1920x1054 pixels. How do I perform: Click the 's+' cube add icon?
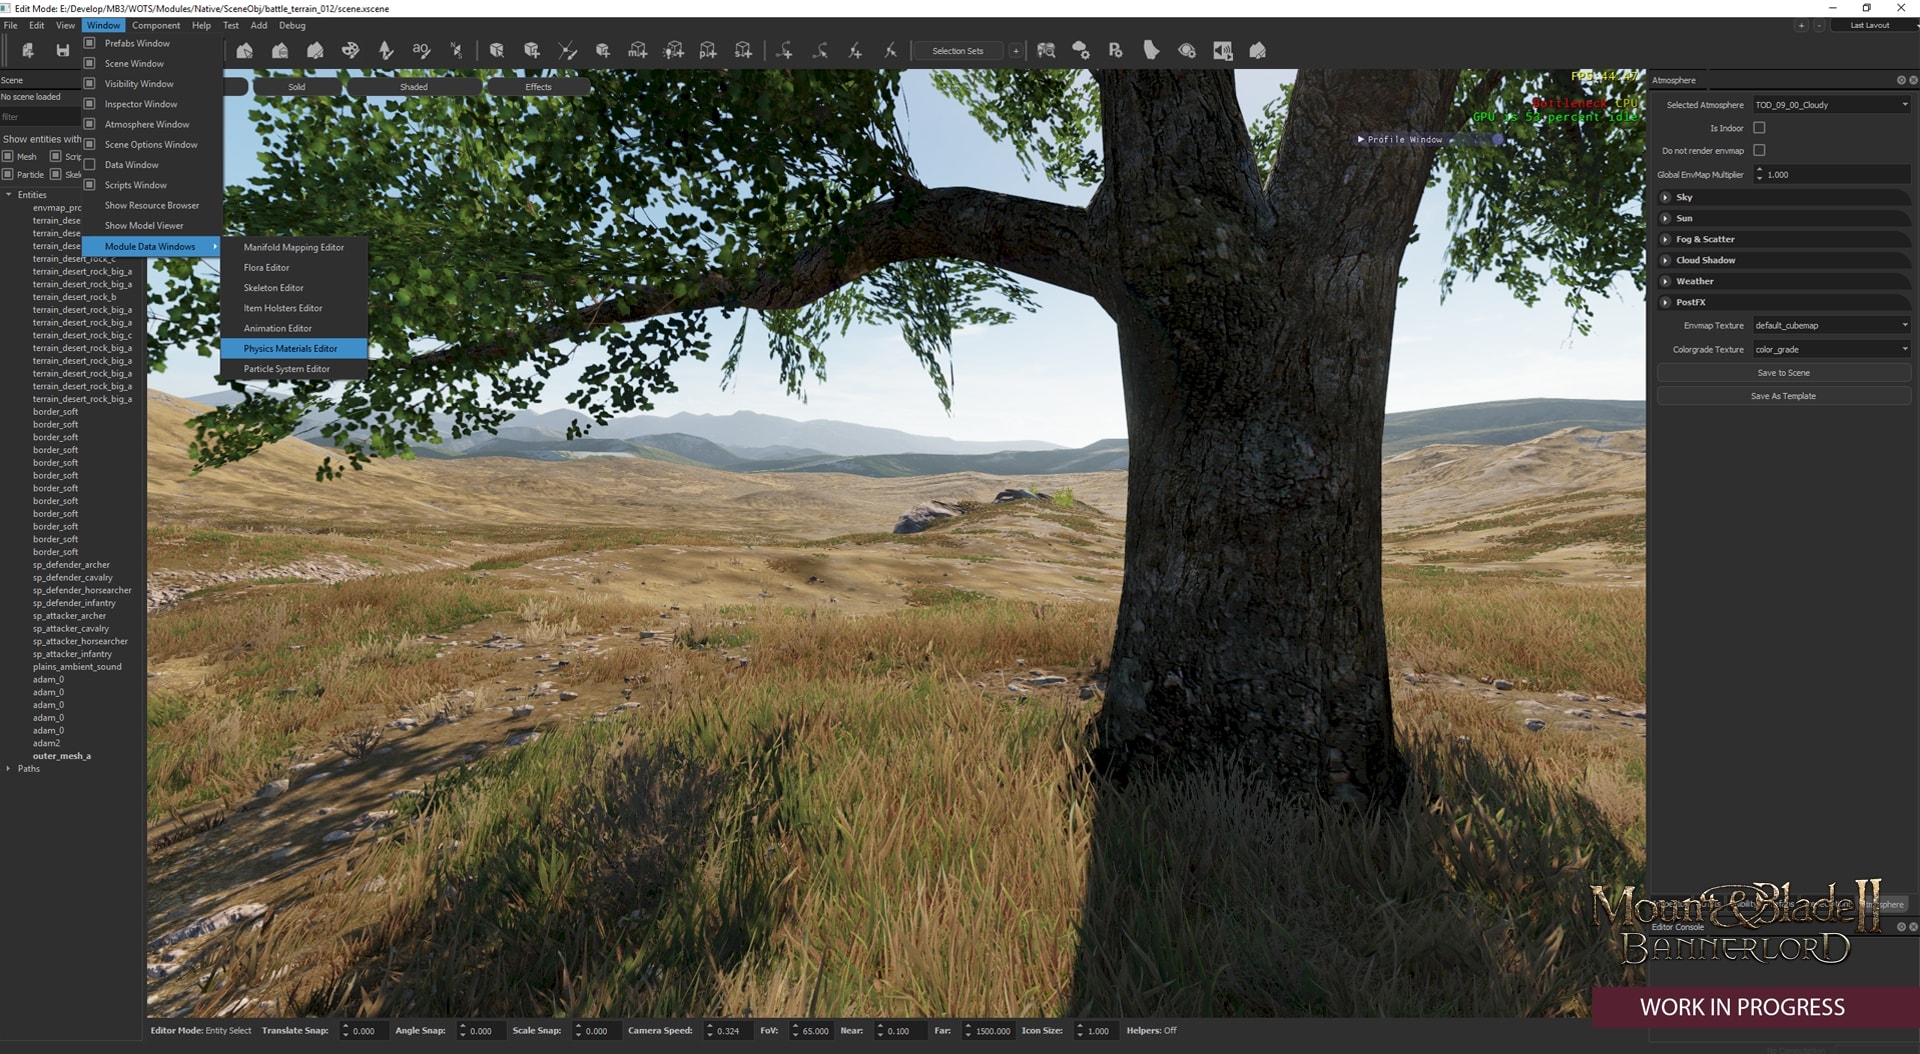[743, 50]
